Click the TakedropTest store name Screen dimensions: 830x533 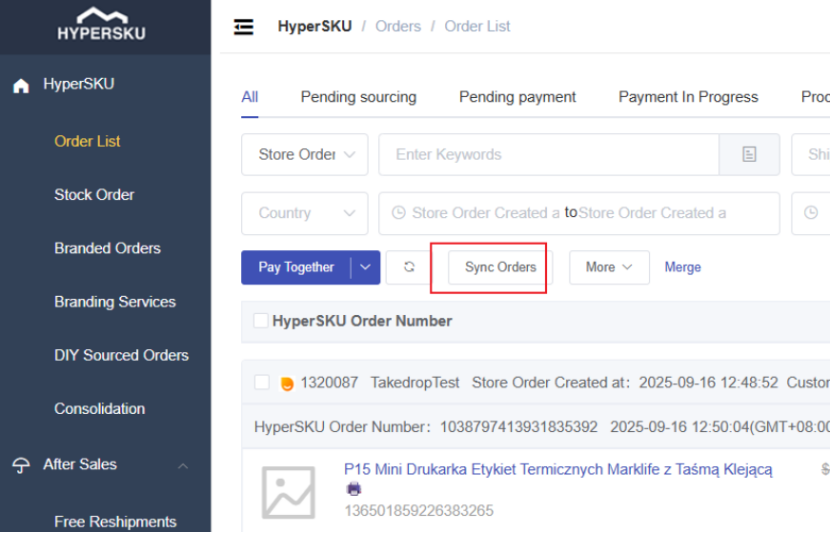[x=415, y=383]
